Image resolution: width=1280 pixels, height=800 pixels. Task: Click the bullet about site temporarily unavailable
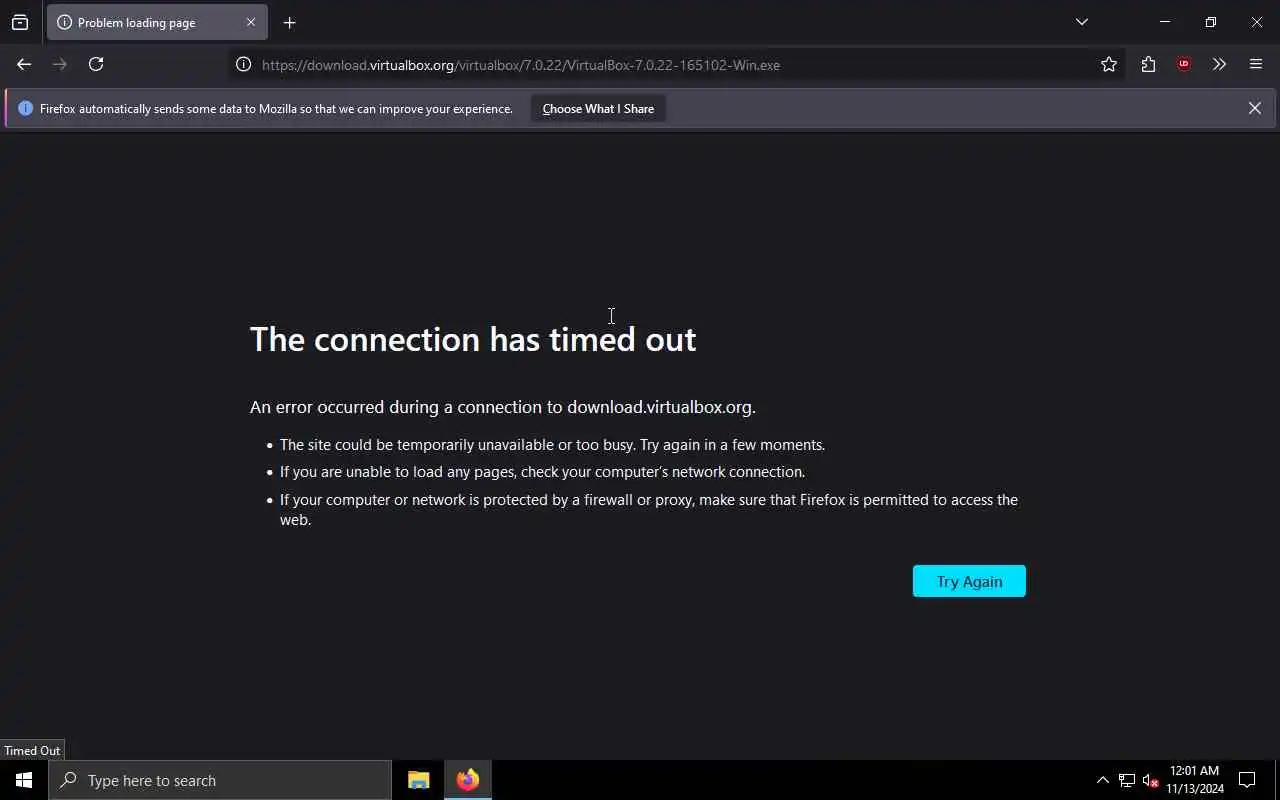tap(552, 445)
